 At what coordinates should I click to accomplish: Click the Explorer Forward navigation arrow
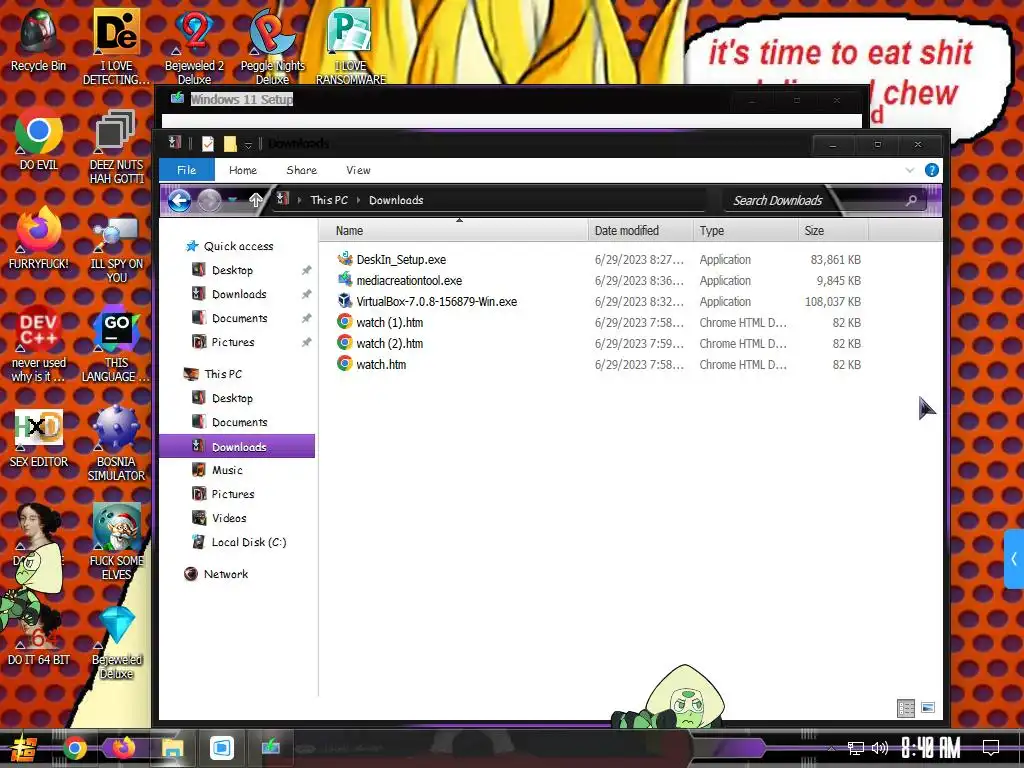click(209, 200)
